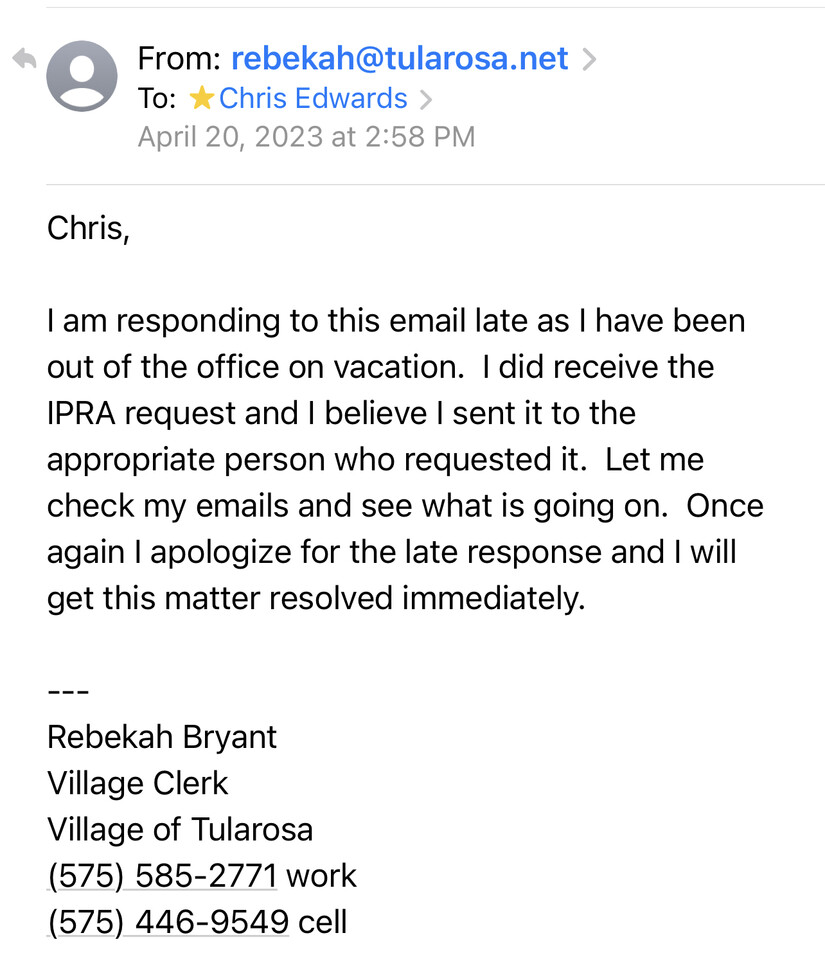Click the gold VIP star icon
The width and height of the screenshot is (825, 960).
pyautogui.click(x=201, y=98)
